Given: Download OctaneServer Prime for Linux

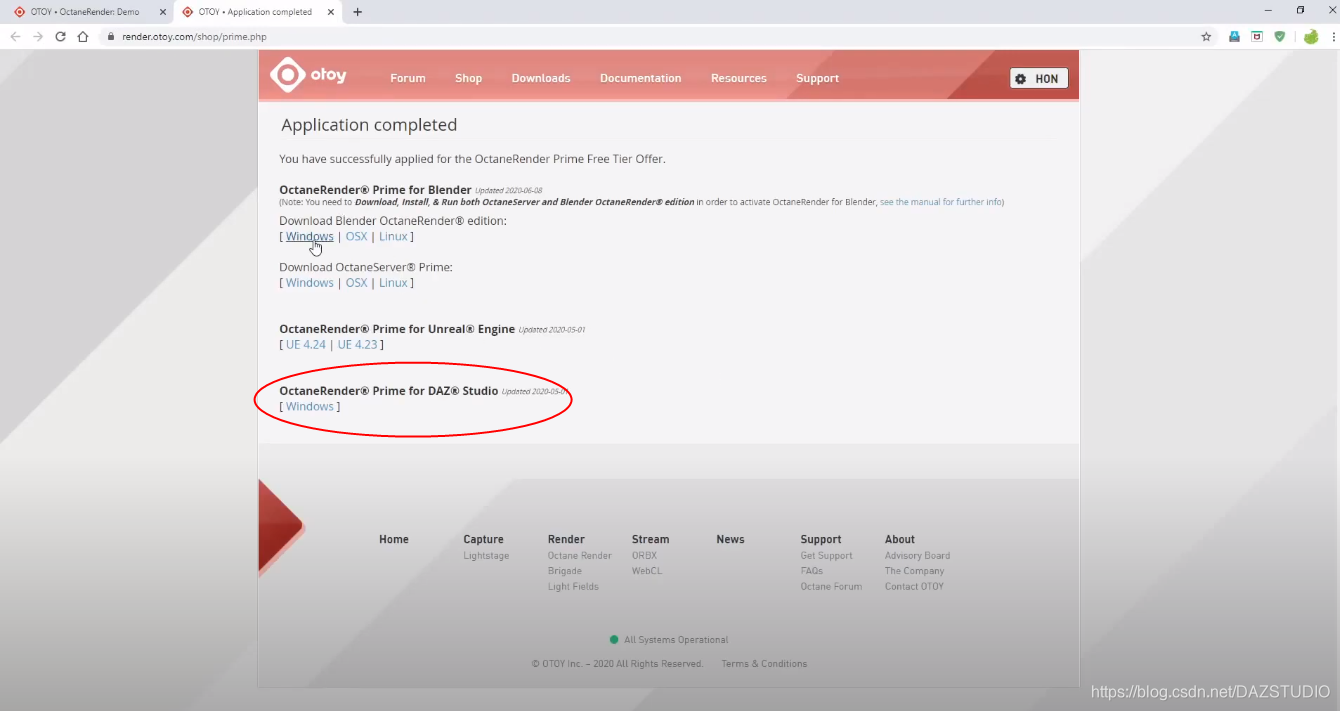Looking at the screenshot, I should [393, 283].
